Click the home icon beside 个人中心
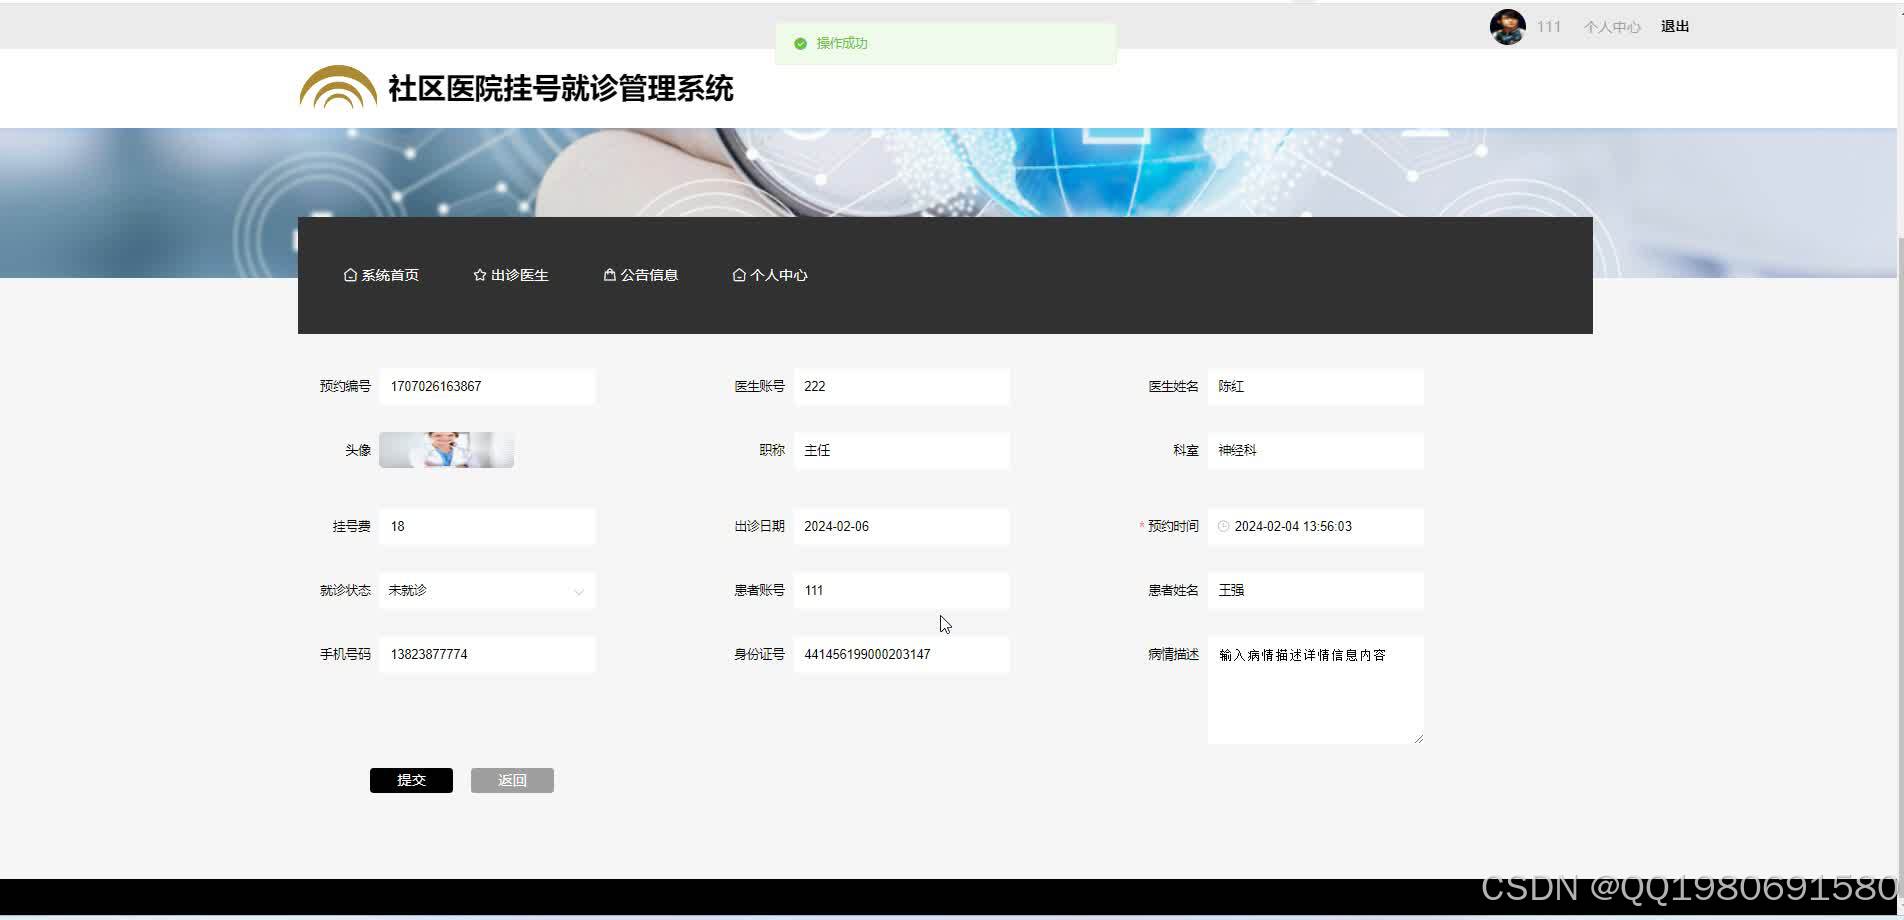Screen dimensions: 1904x920 point(739,274)
